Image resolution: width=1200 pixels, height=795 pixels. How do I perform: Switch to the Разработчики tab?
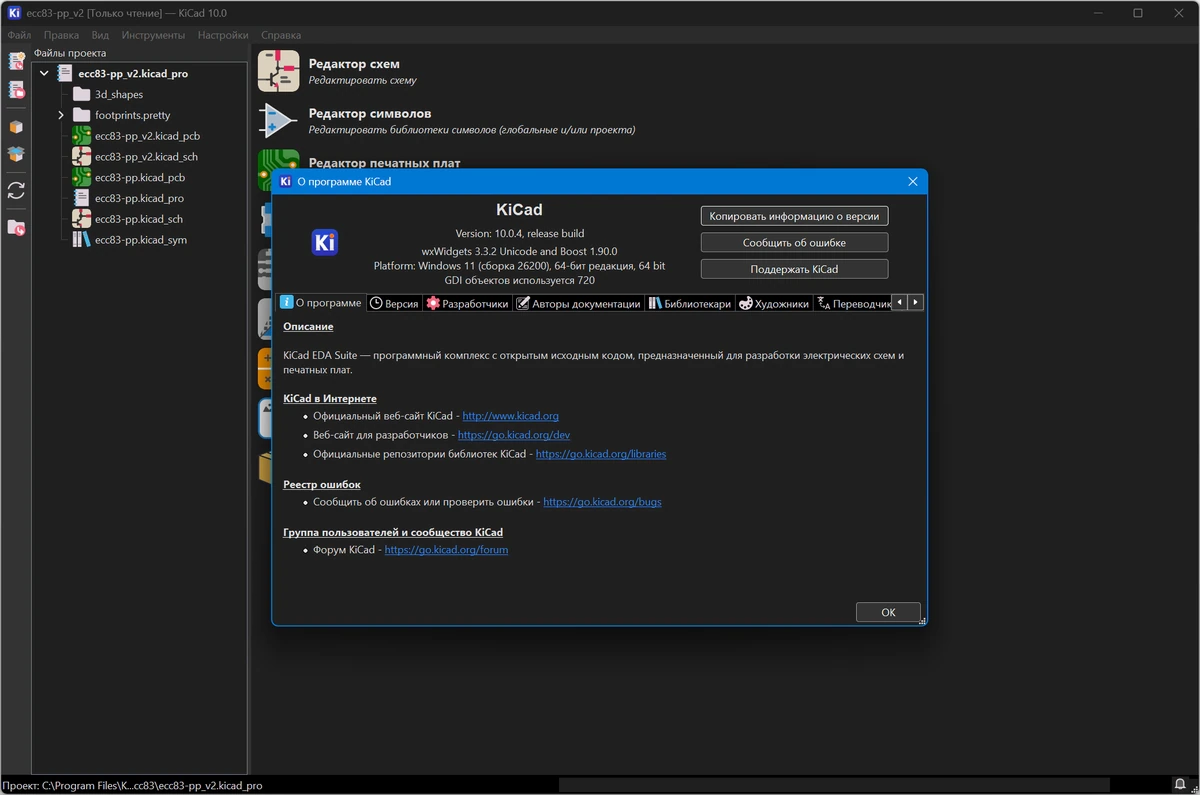pyautogui.click(x=467, y=303)
